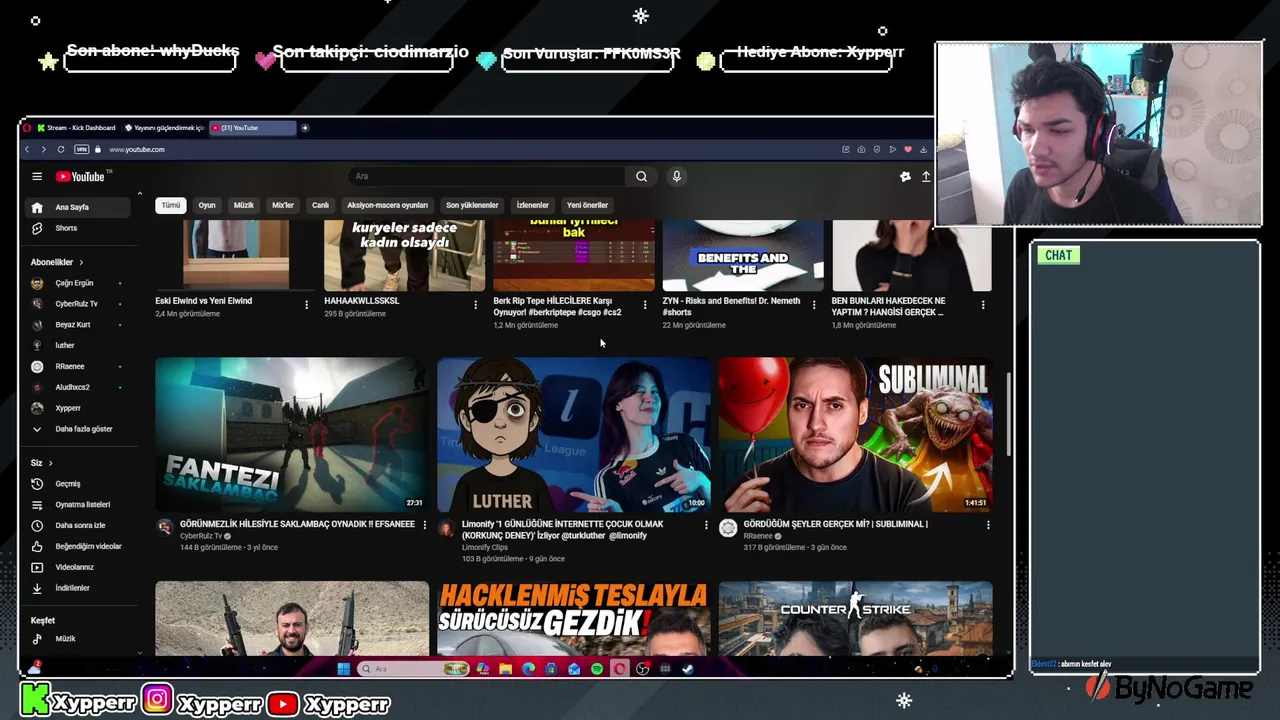Click the search magnifier button

[x=641, y=177]
